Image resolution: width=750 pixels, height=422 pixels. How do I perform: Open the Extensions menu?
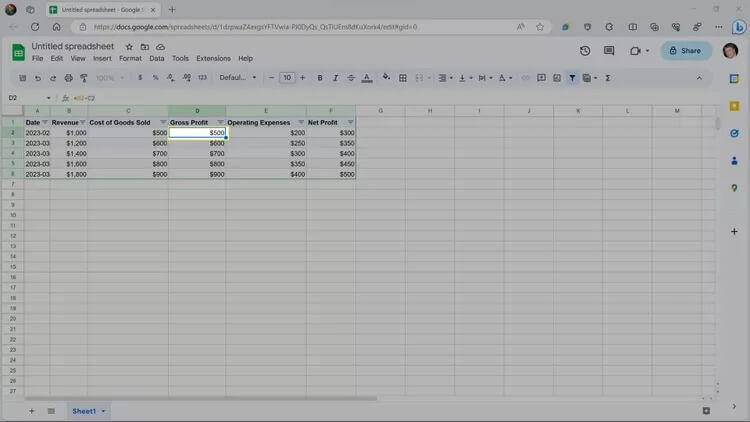coord(213,59)
